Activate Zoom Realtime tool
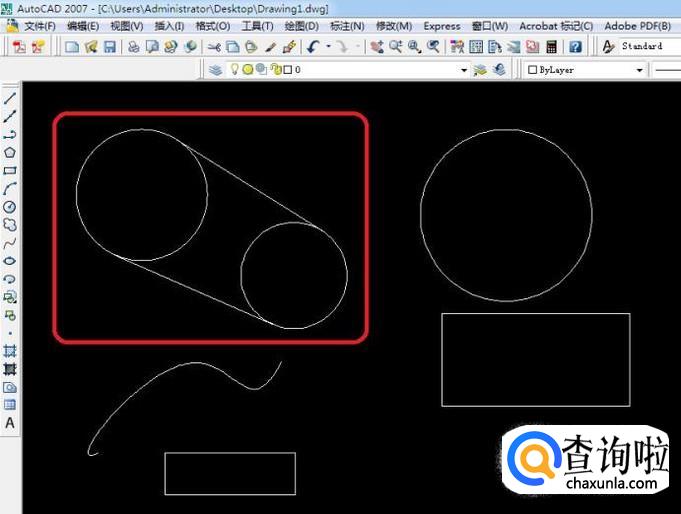 pyautogui.click(x=395, y=46)
